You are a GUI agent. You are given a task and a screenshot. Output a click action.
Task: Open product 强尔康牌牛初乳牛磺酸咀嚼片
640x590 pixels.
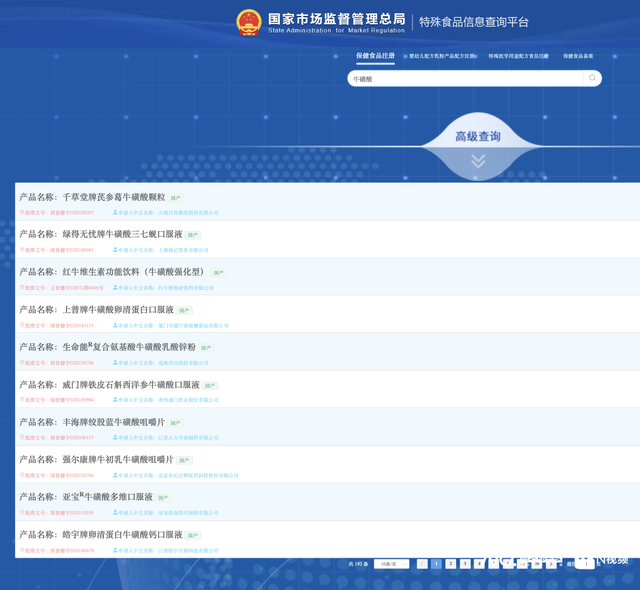coord(118,459)
